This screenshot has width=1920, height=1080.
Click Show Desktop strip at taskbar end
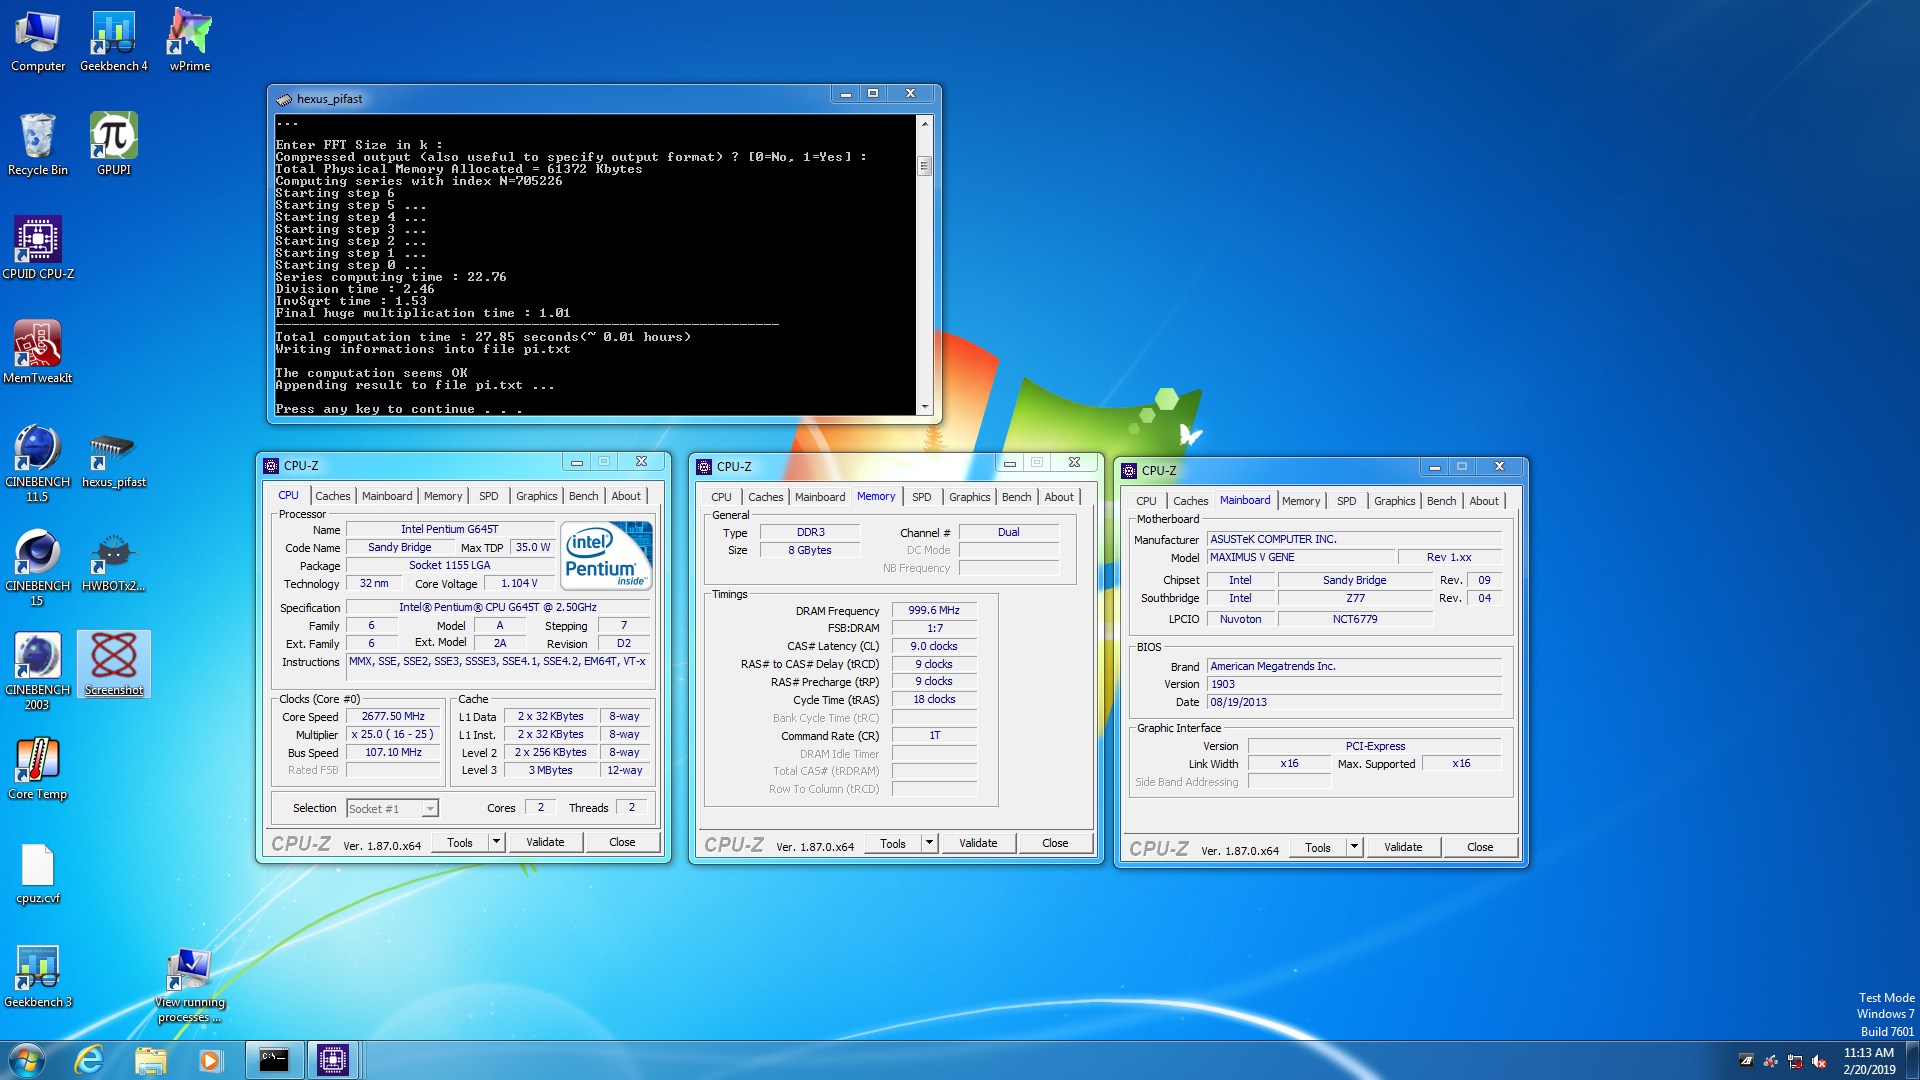pyautogui.click(x=1912, y=1060)
